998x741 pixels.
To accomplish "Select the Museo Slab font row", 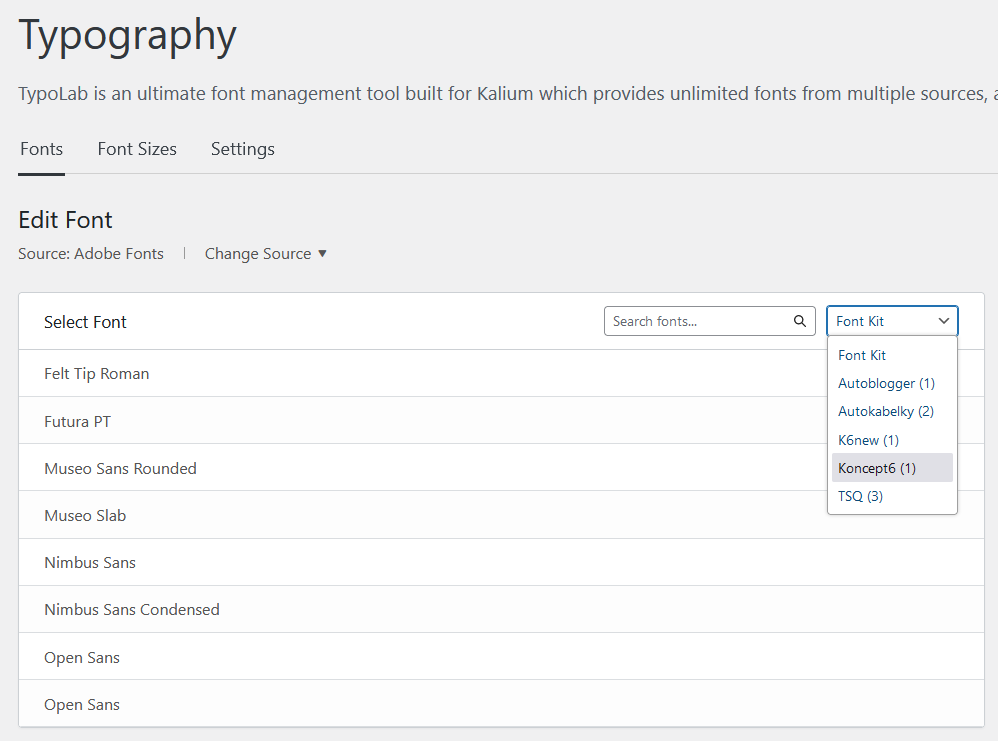I will [x=85, y=516].
